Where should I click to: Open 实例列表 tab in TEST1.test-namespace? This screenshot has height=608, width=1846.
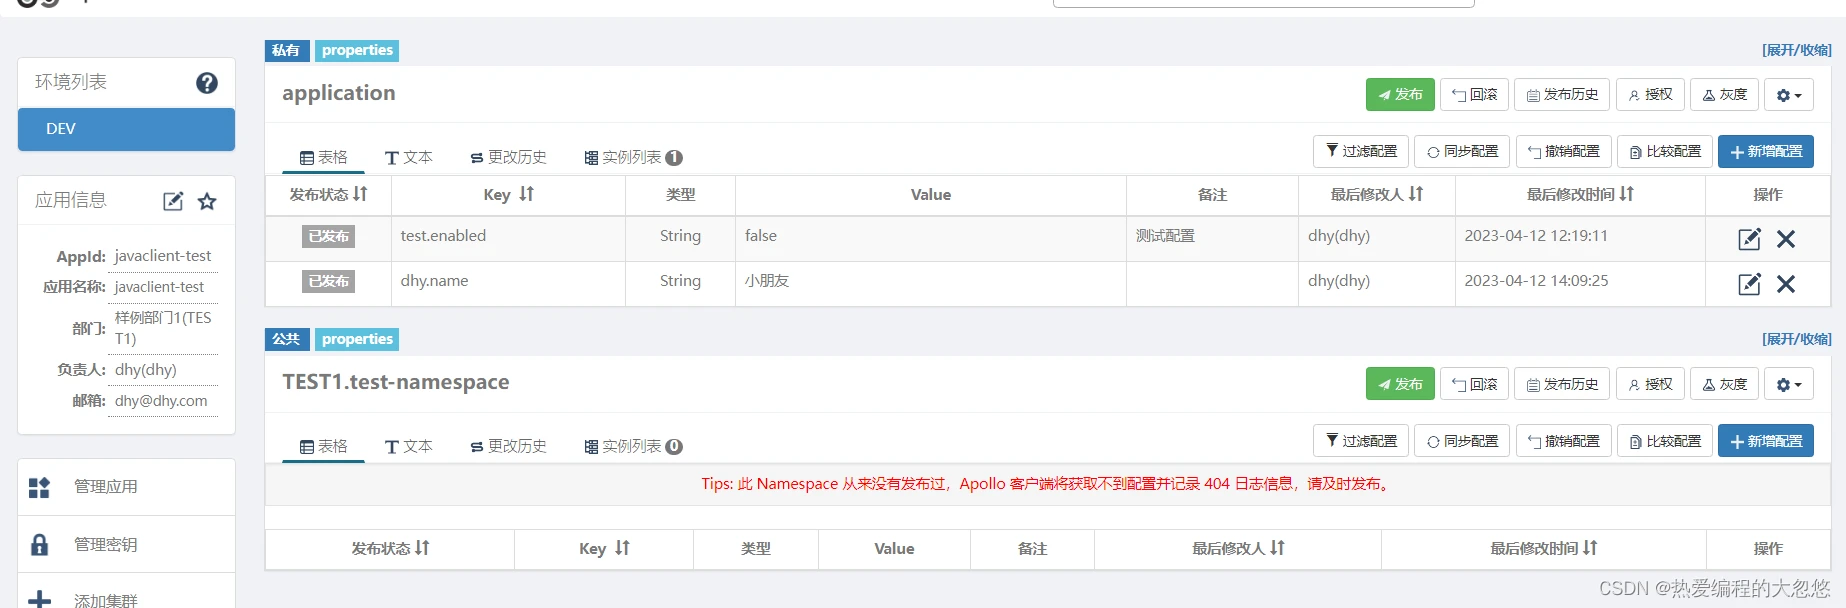(x=633, y=446)
